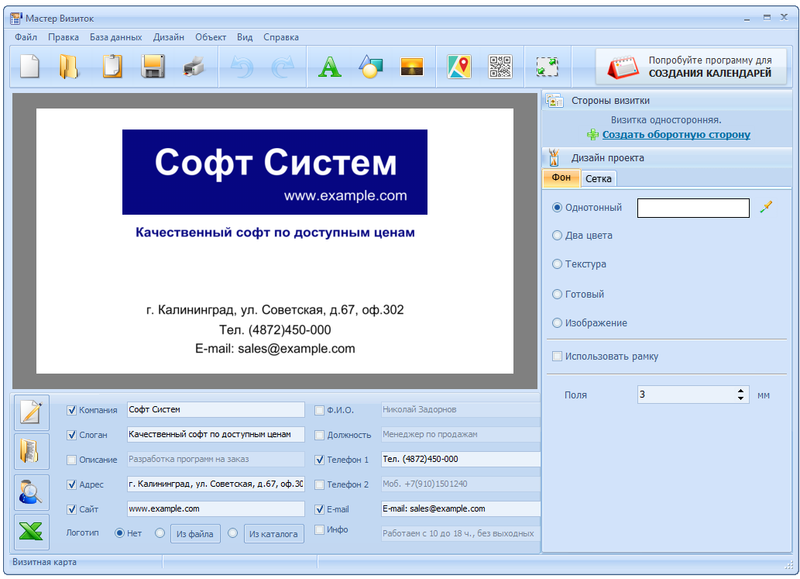Add a QR code to the card
This screenshot has height=579, width=800.
pyautogui.click(x=500, y=67)
